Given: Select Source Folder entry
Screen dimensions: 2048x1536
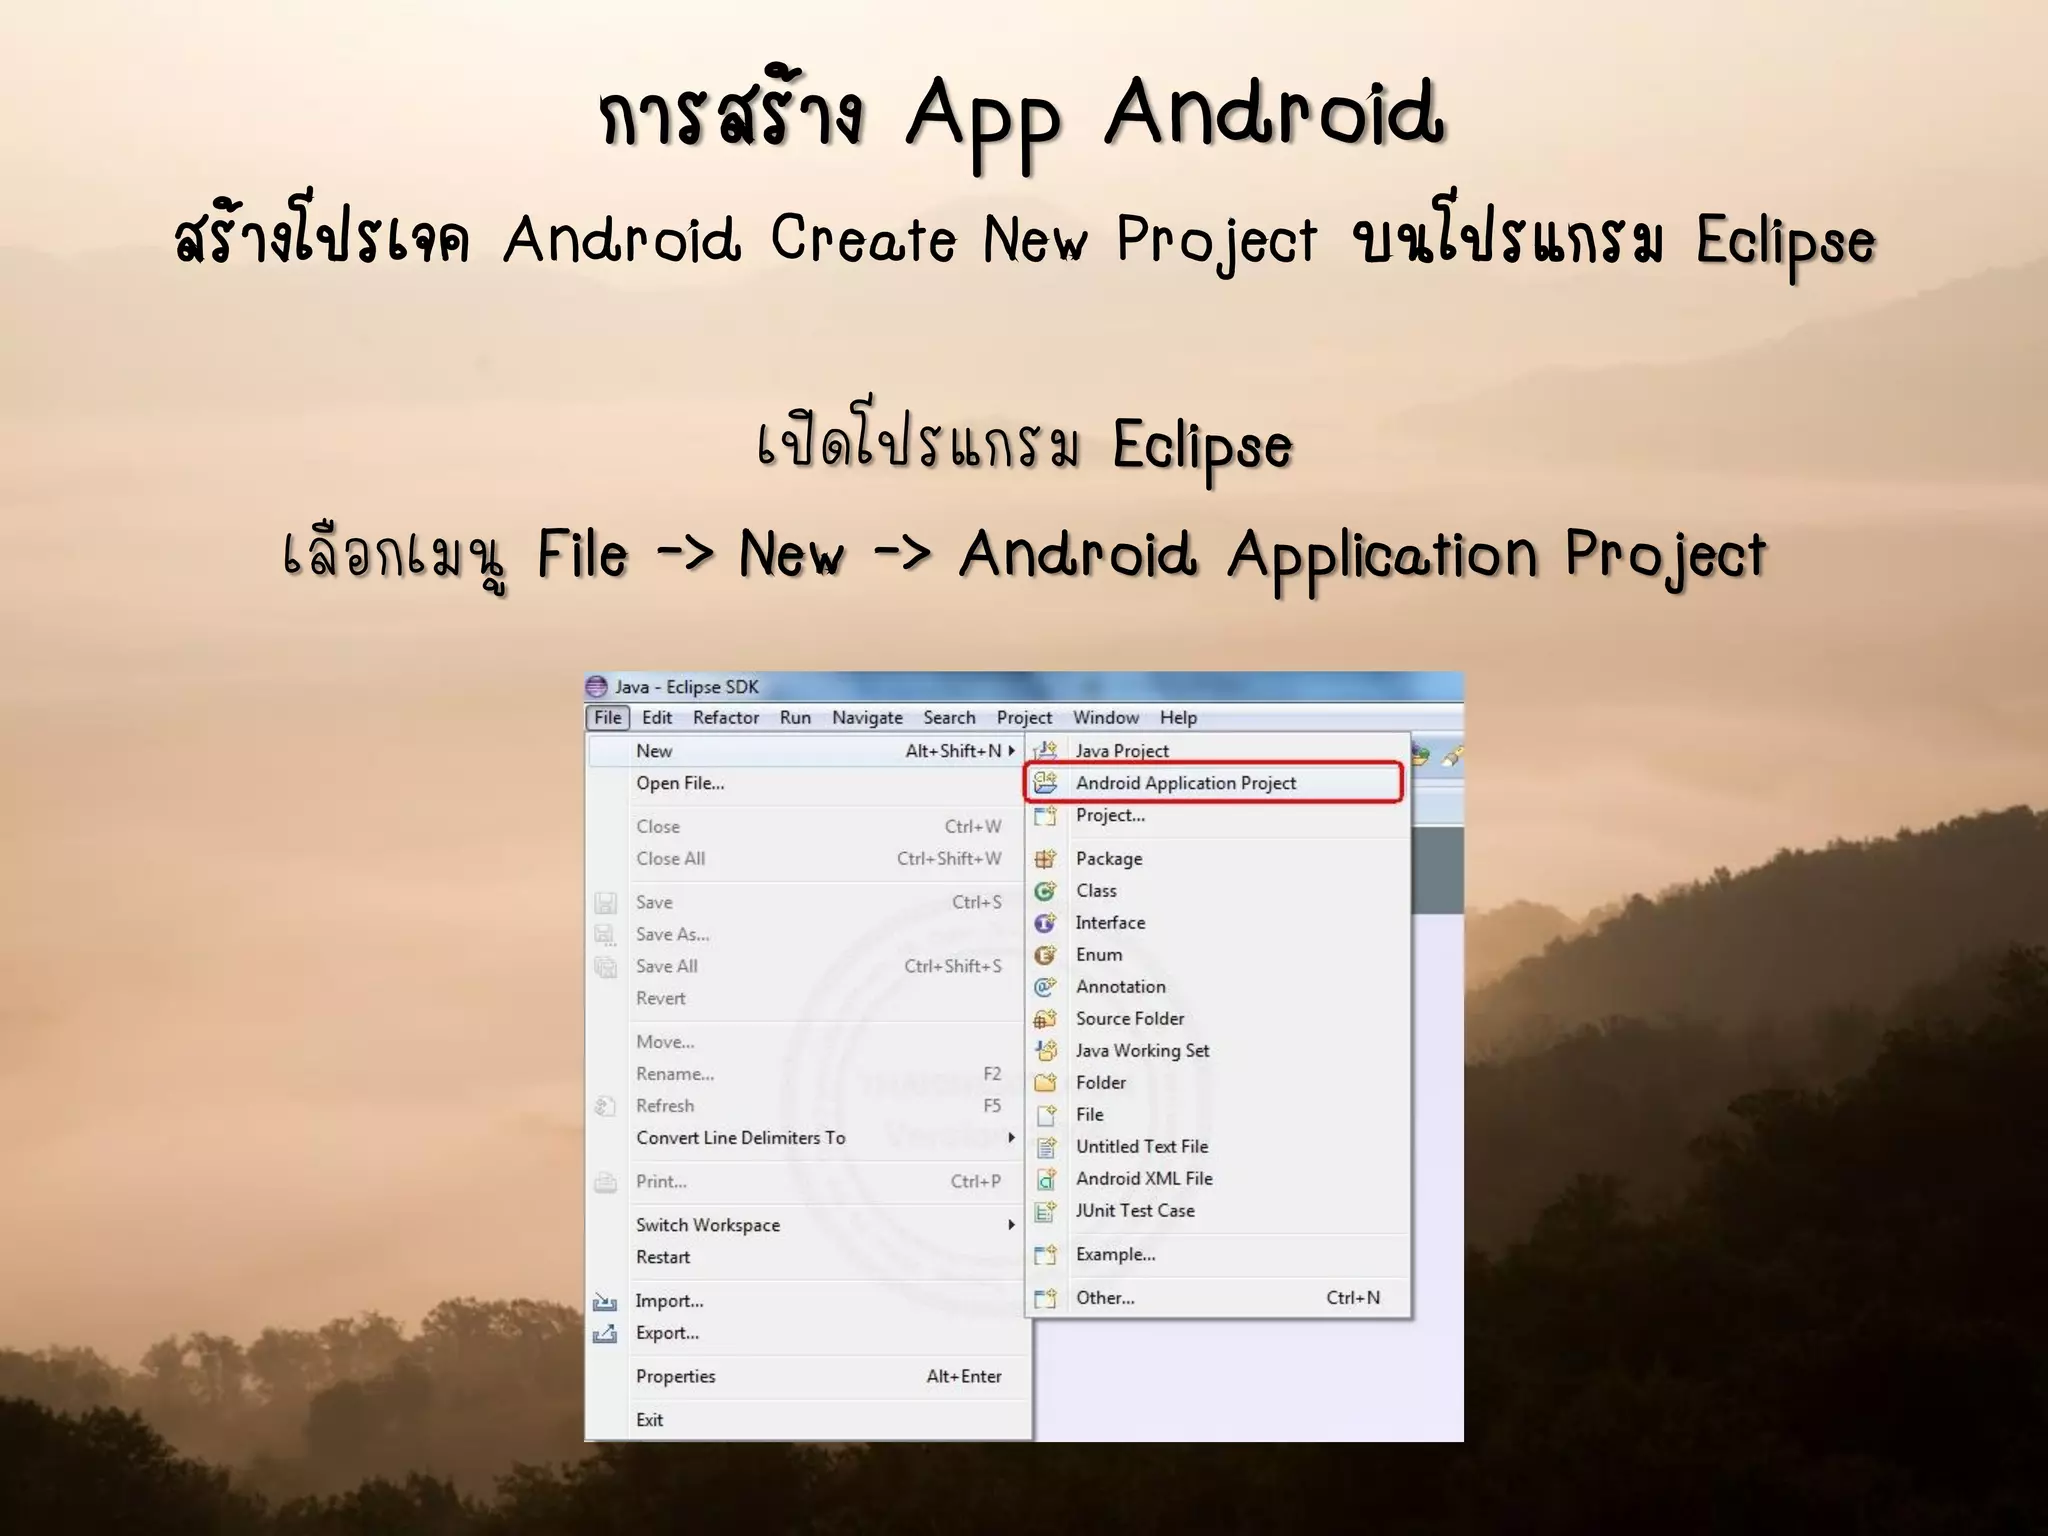Looking at the screenshot, I should point(1217,1018).
